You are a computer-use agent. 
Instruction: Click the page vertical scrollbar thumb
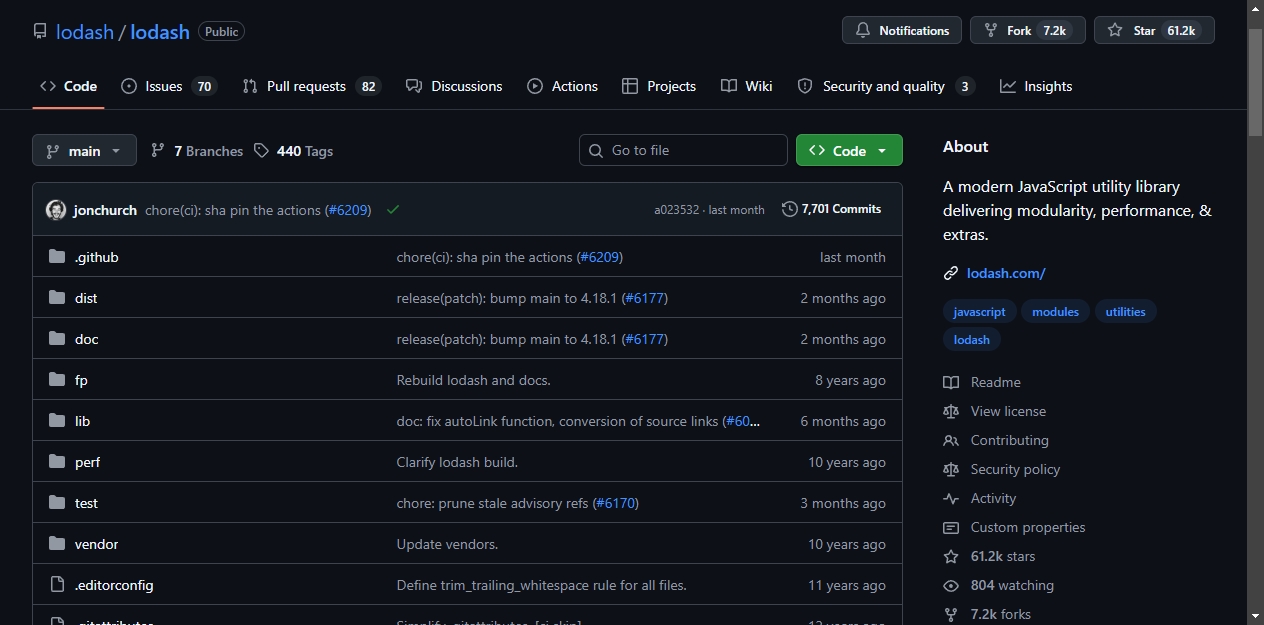tap(1256, 82)
